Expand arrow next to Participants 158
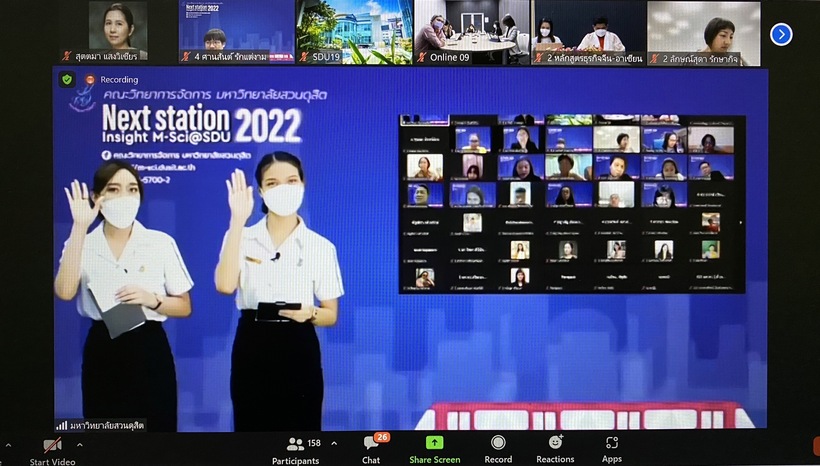 pyautogui.click(x=334, y=444)
